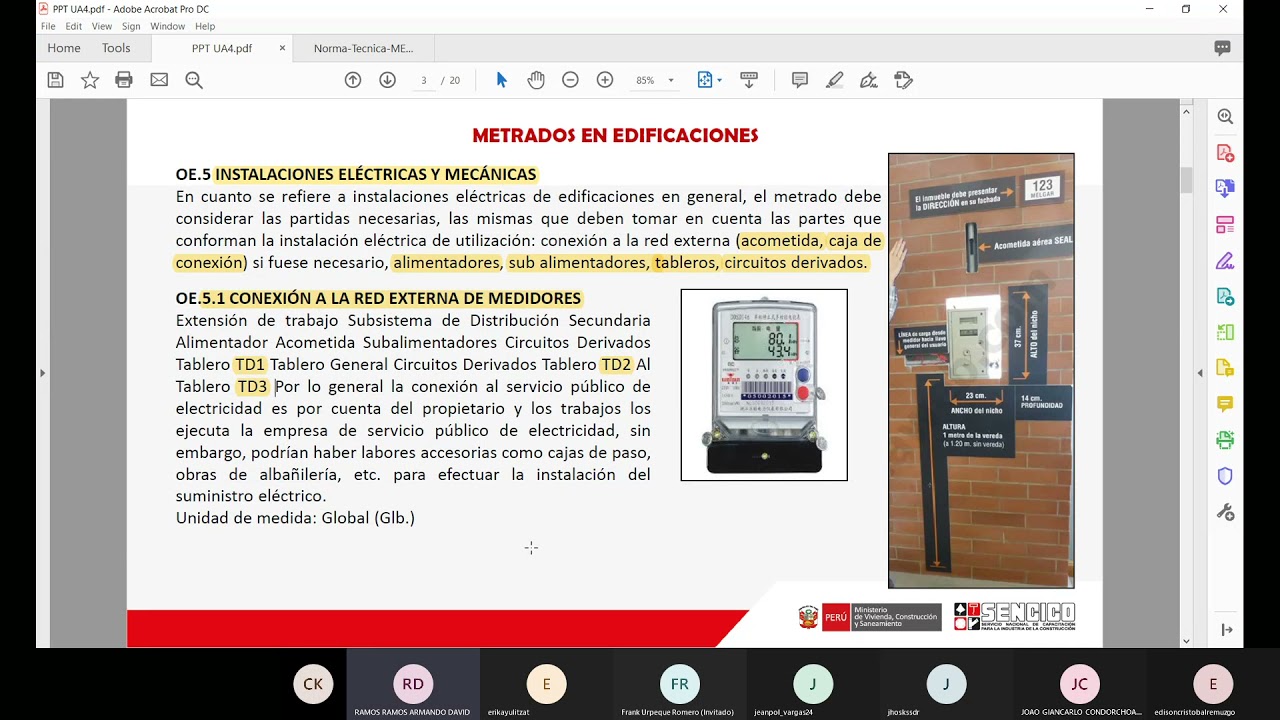
Task: Open the find text magnifier
Action: 194,80
